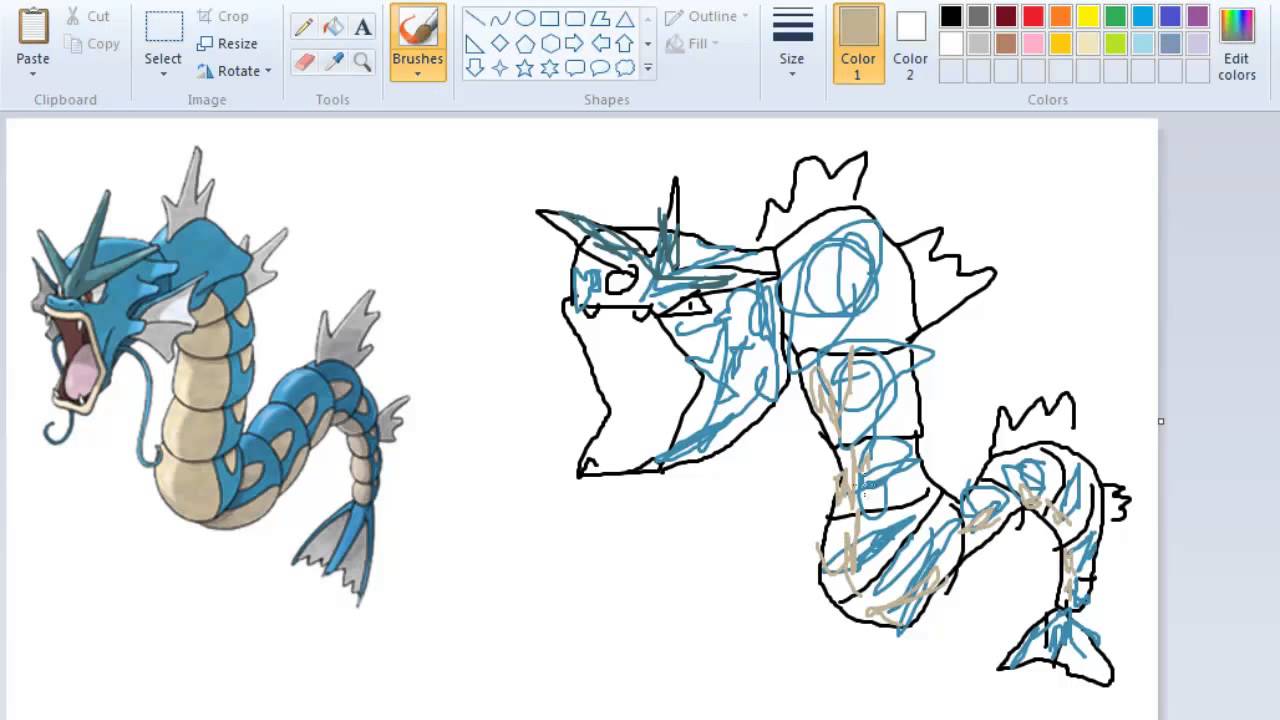
Task: Select the Oval shape
Action: 524,17
